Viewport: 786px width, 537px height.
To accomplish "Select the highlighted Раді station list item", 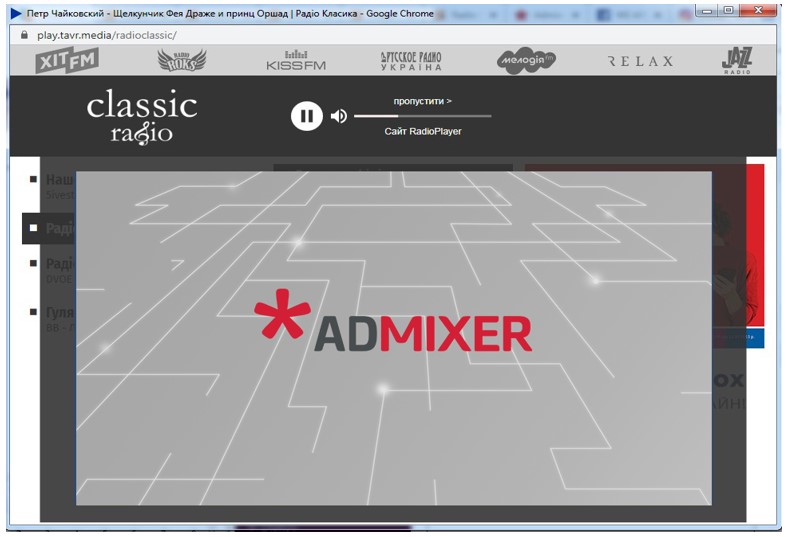I will coord(49,228).
